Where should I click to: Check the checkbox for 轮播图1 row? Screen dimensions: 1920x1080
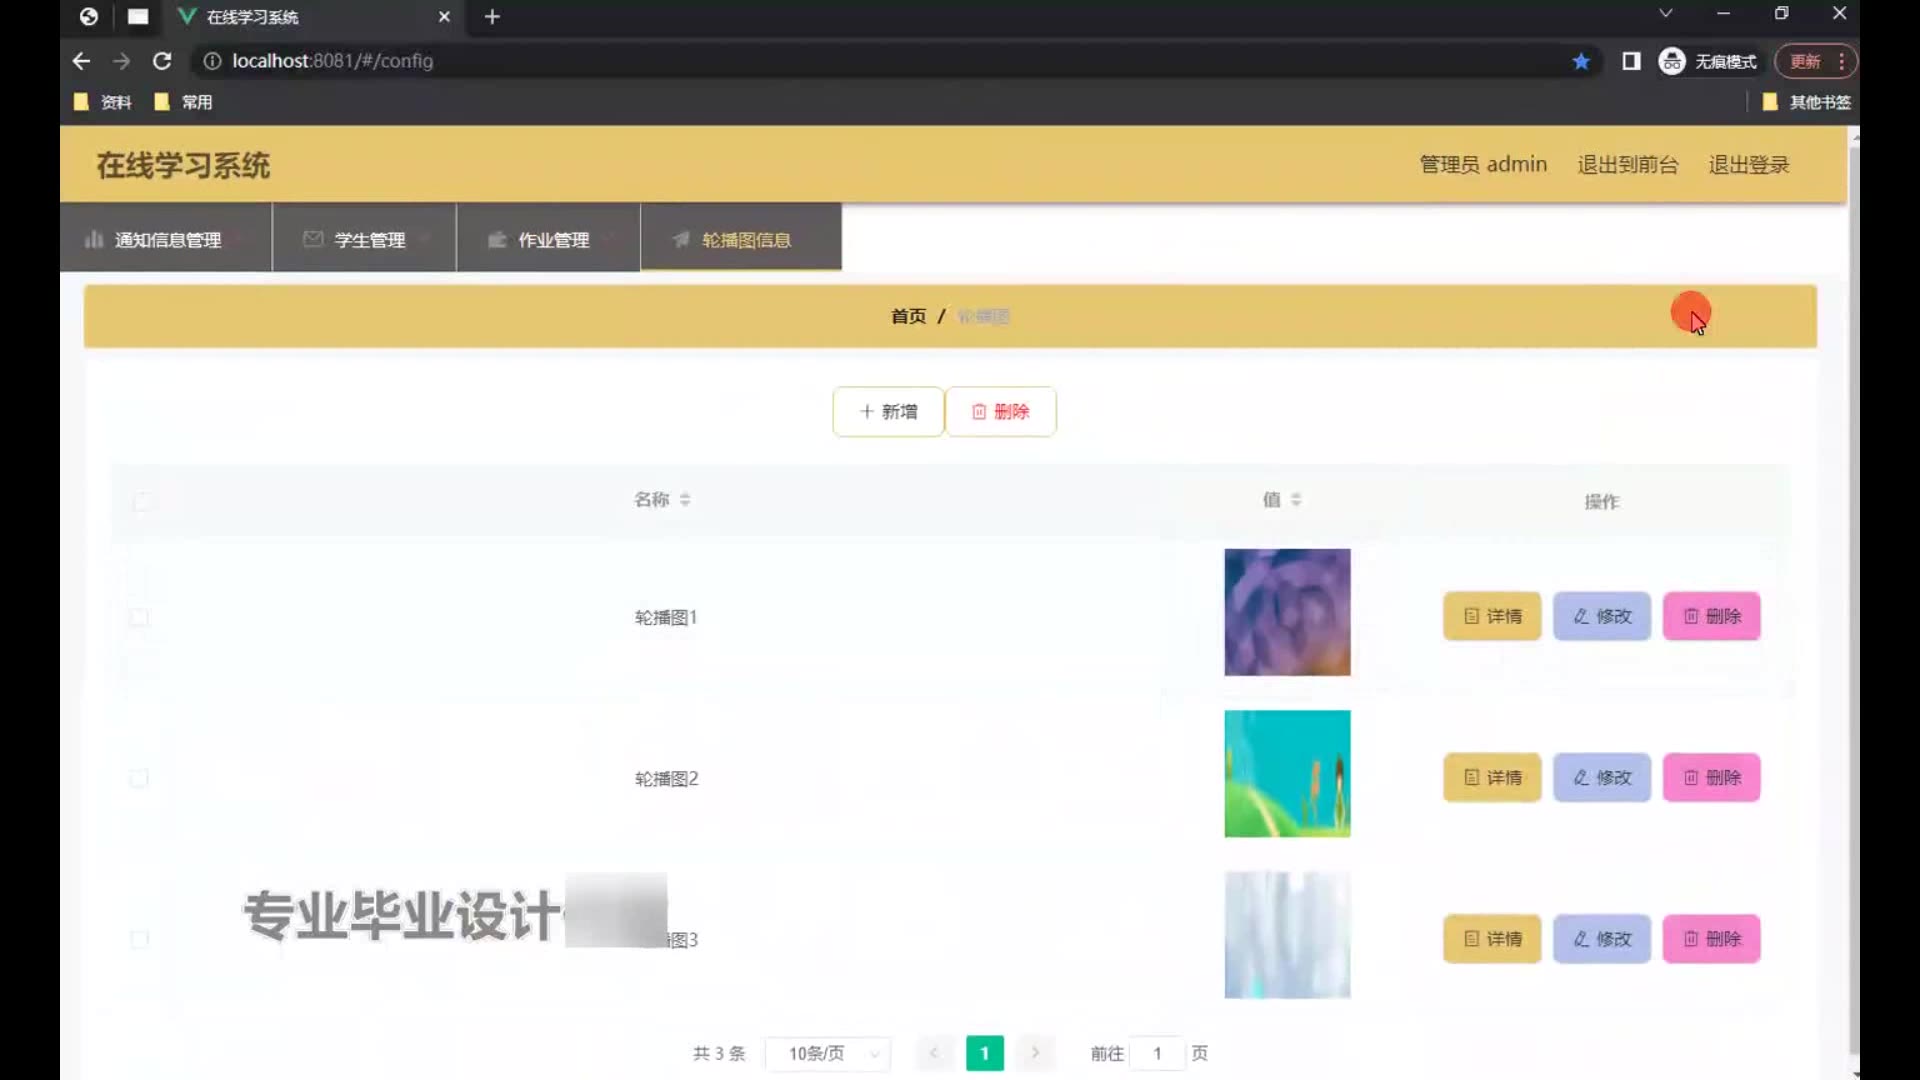140,617
